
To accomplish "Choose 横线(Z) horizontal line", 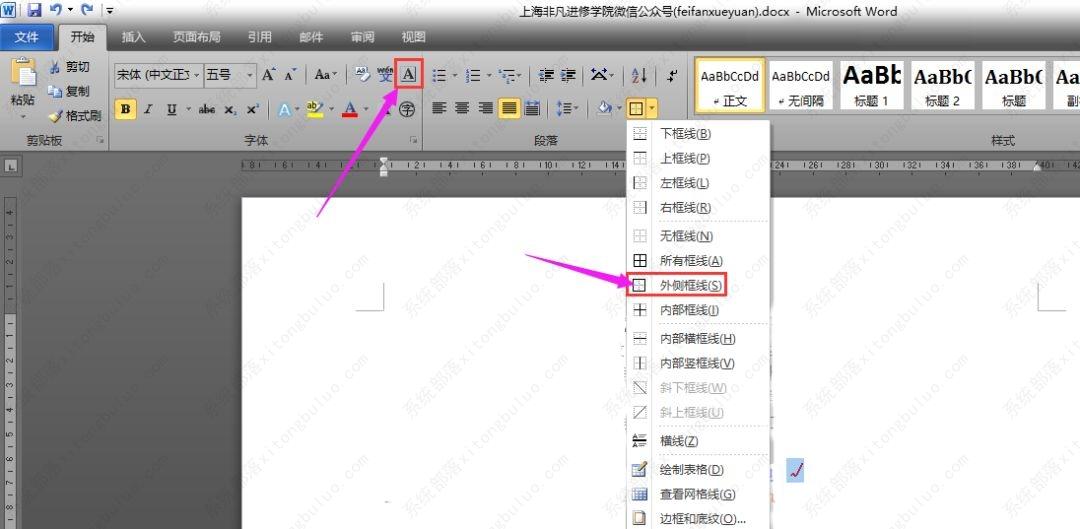I will (698, 441).
